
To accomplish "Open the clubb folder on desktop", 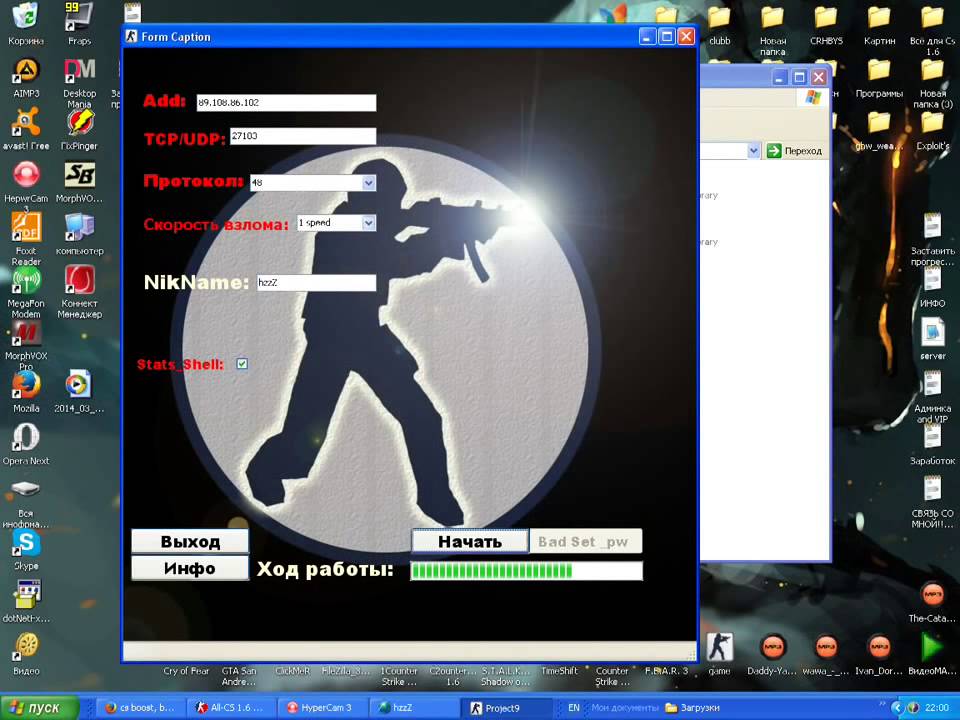I will tap(719, 18).
